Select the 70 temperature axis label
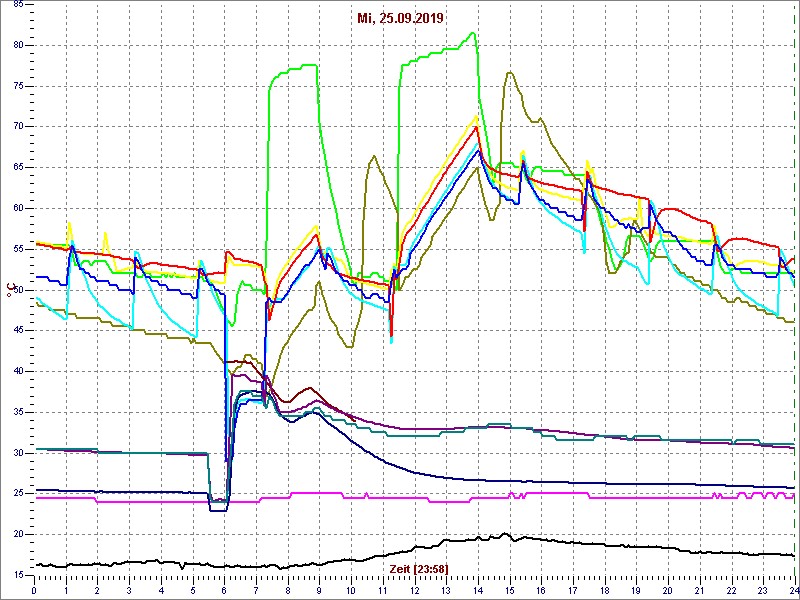The width and height of the screenshot is (800, 600). tap(18, 127)
